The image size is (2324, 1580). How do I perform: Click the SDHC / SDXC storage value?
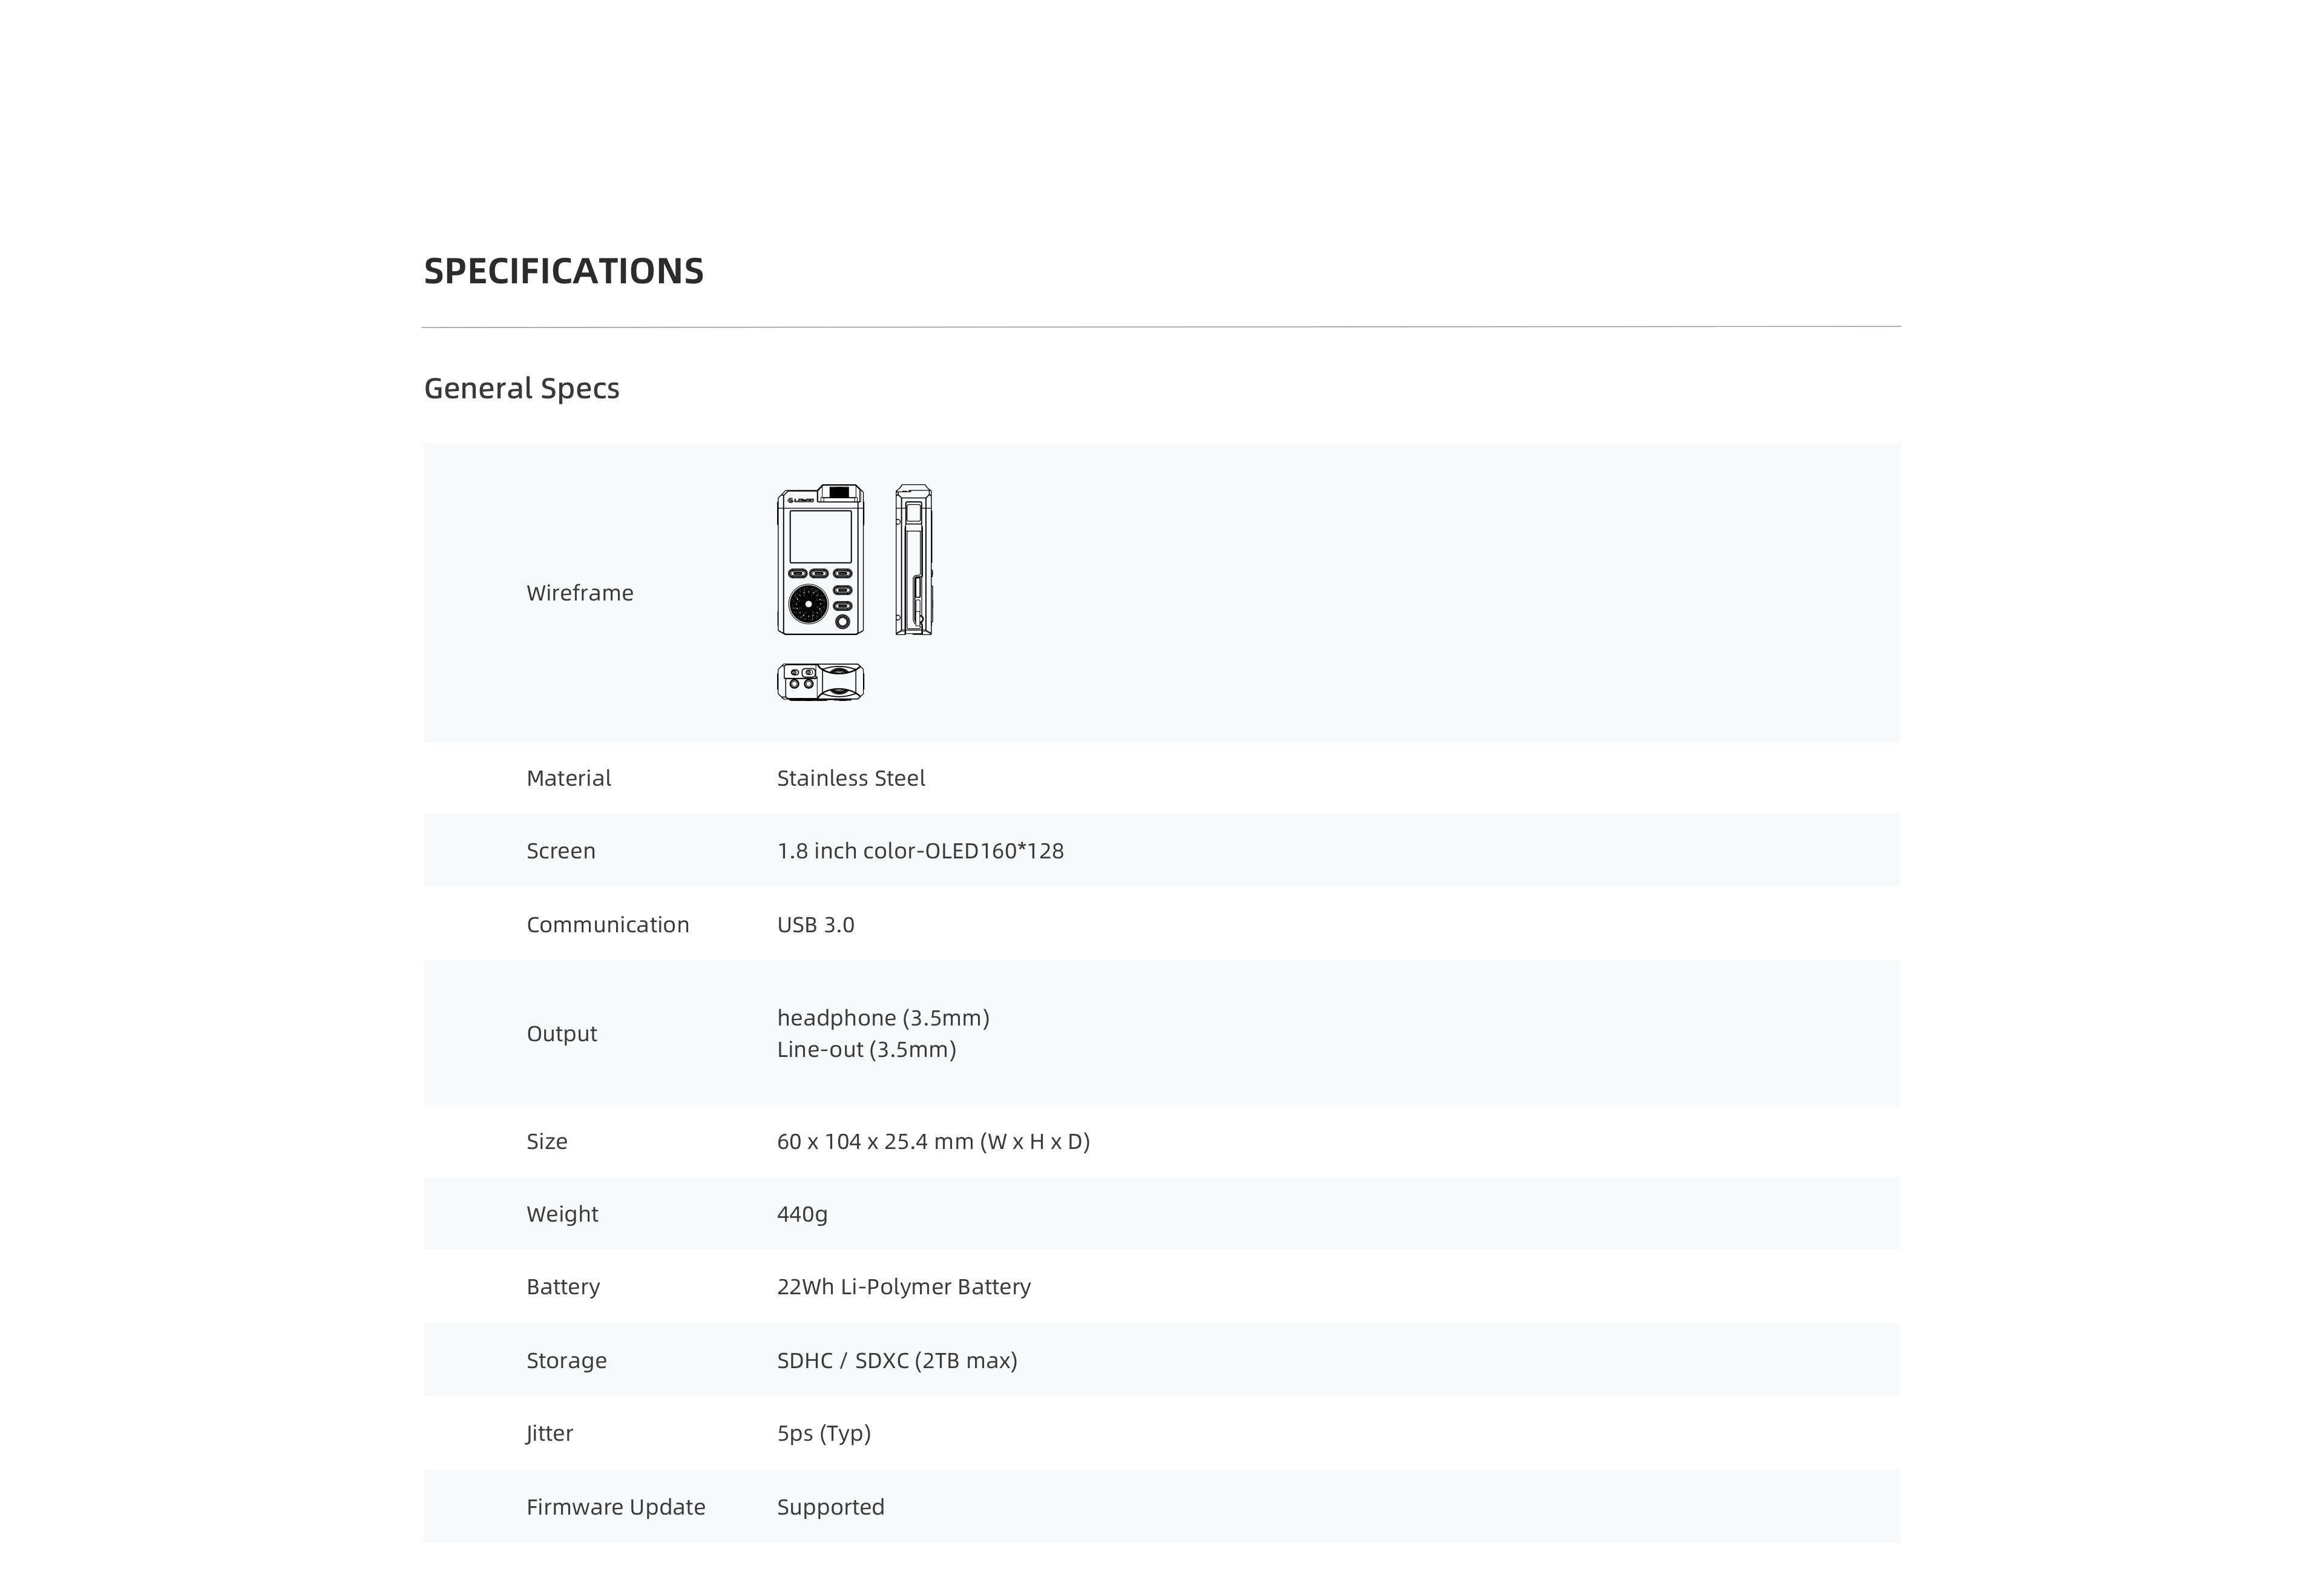(896, 1360)
